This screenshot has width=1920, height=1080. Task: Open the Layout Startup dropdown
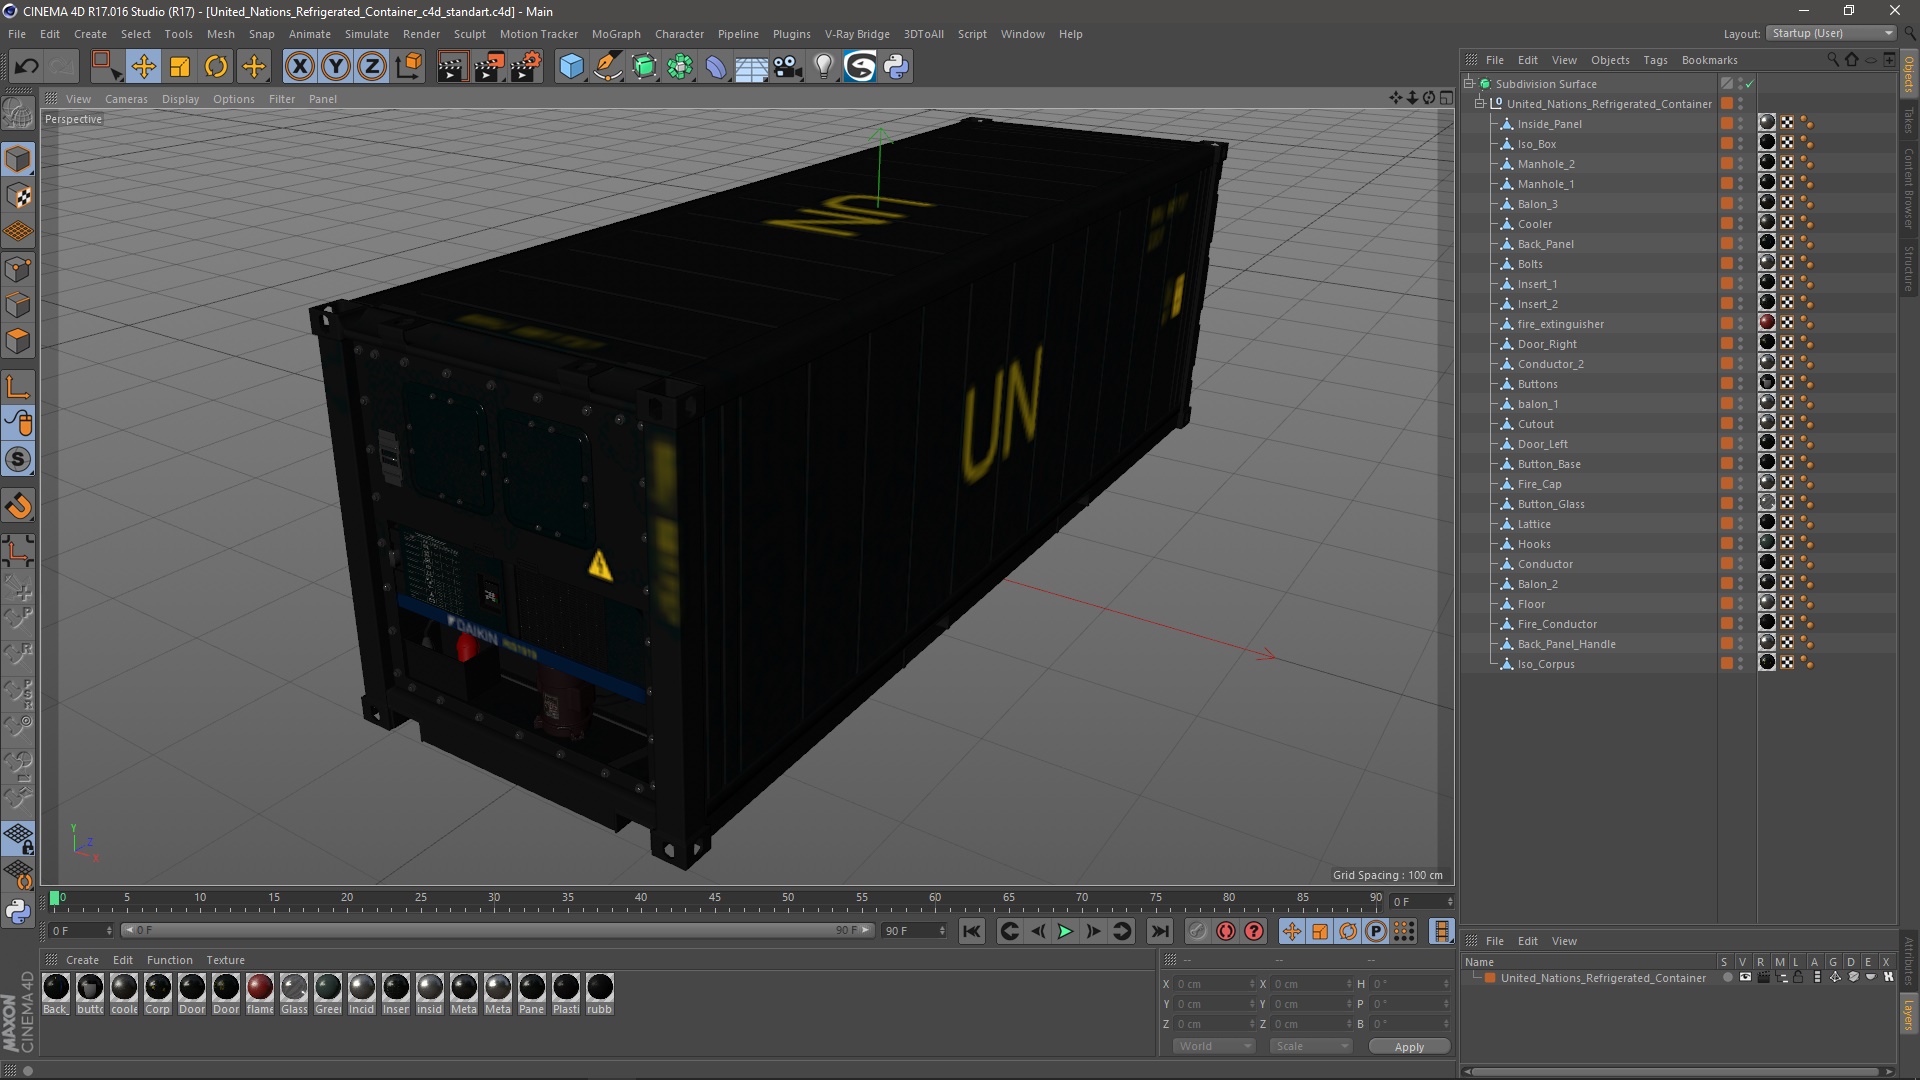[x=1831, y=33]
